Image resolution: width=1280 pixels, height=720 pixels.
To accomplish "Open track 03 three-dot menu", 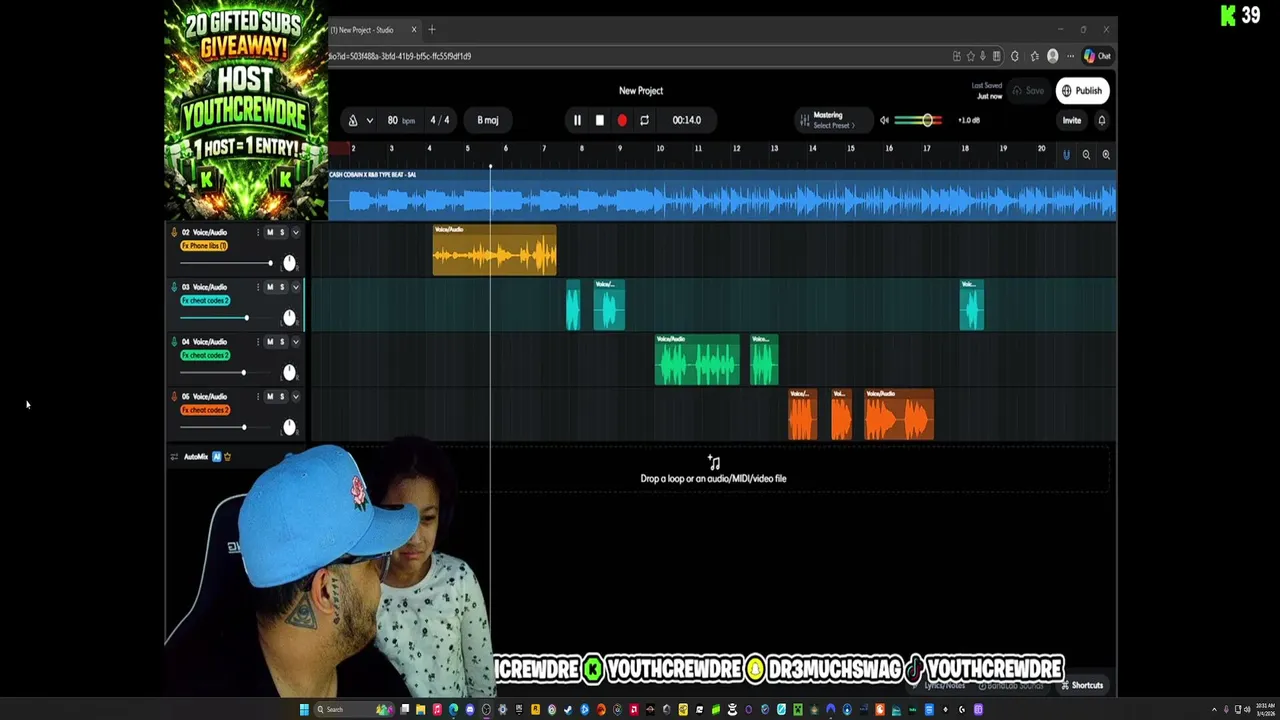I will 257,287.
